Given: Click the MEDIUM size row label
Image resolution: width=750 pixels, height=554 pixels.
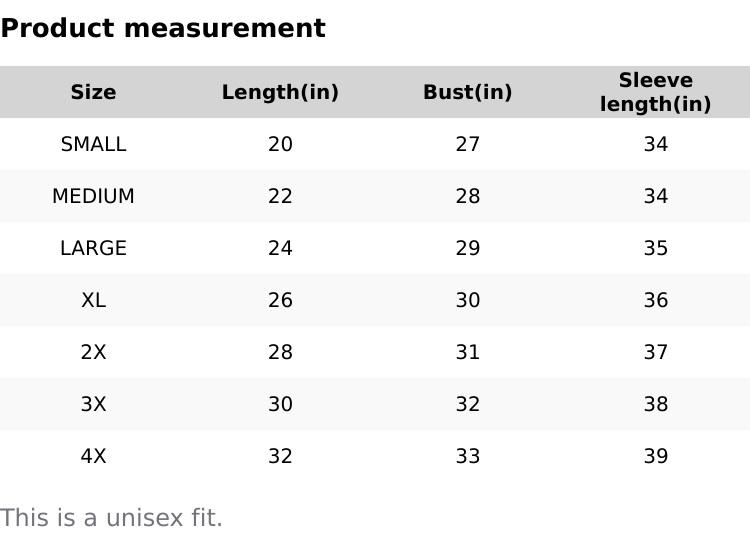Looking at the screenshot, I should [x=93, y=196].
